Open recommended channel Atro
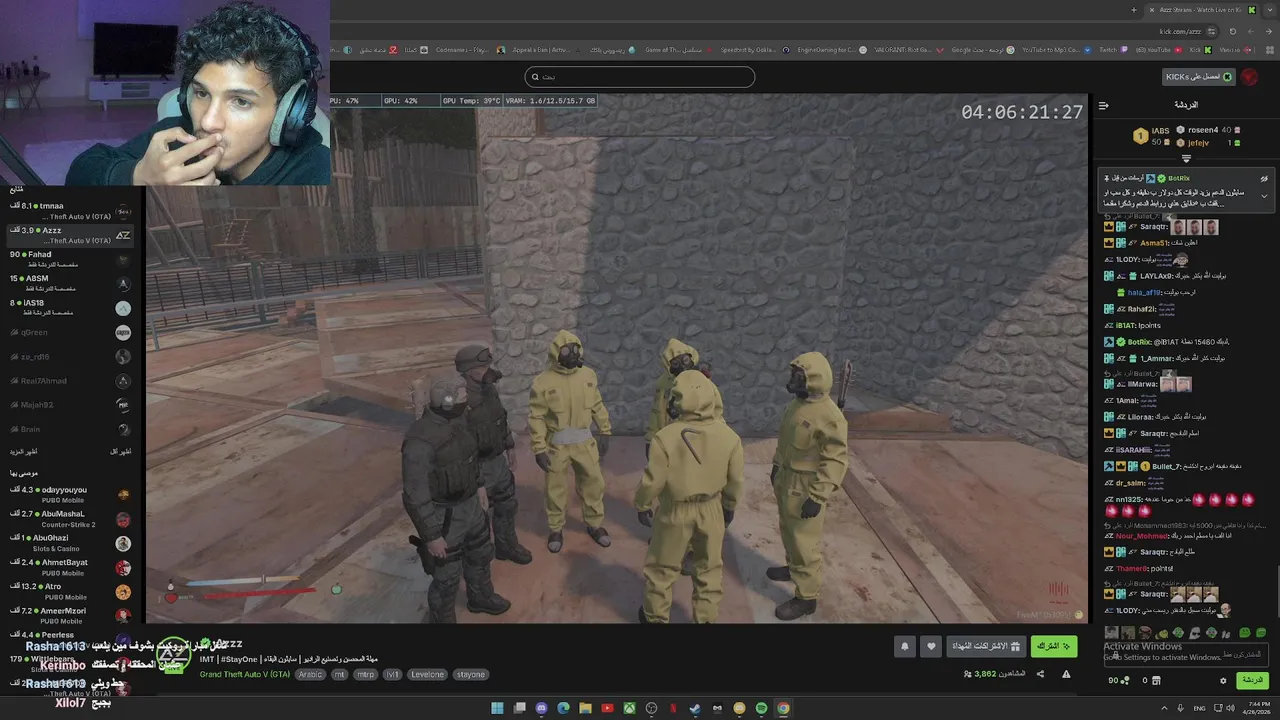The height and width of the screenshot is (720, 1280). (x=70, y=592)
